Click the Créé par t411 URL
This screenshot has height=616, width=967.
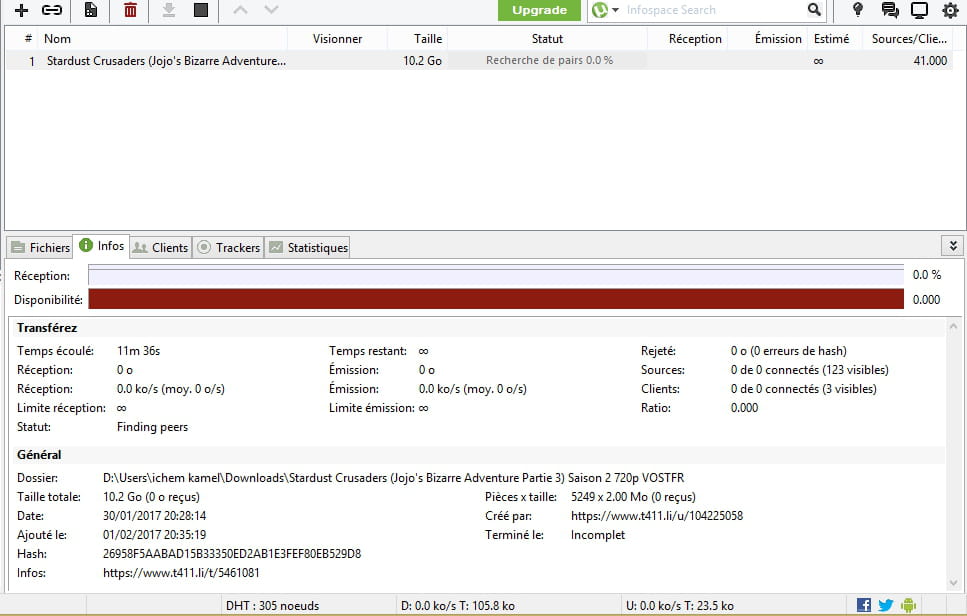tap(657, 515)
